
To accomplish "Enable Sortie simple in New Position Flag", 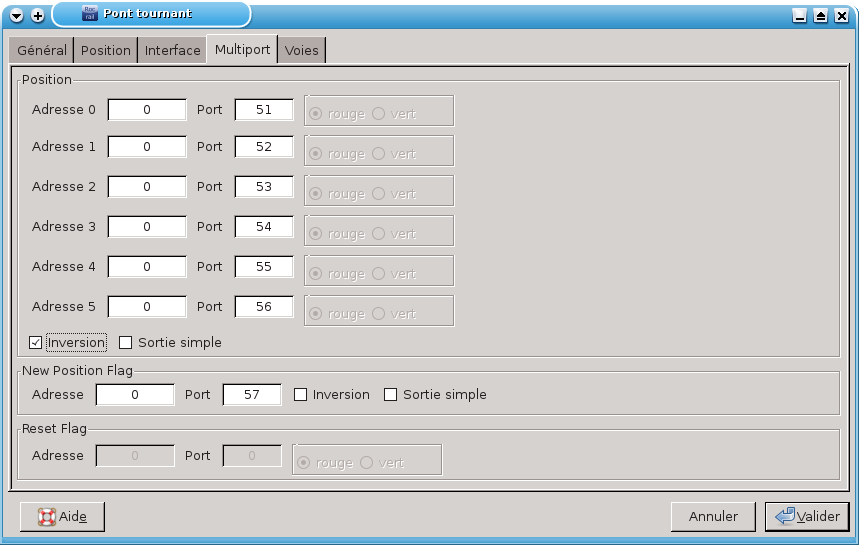I will click(x=391, y=395).
